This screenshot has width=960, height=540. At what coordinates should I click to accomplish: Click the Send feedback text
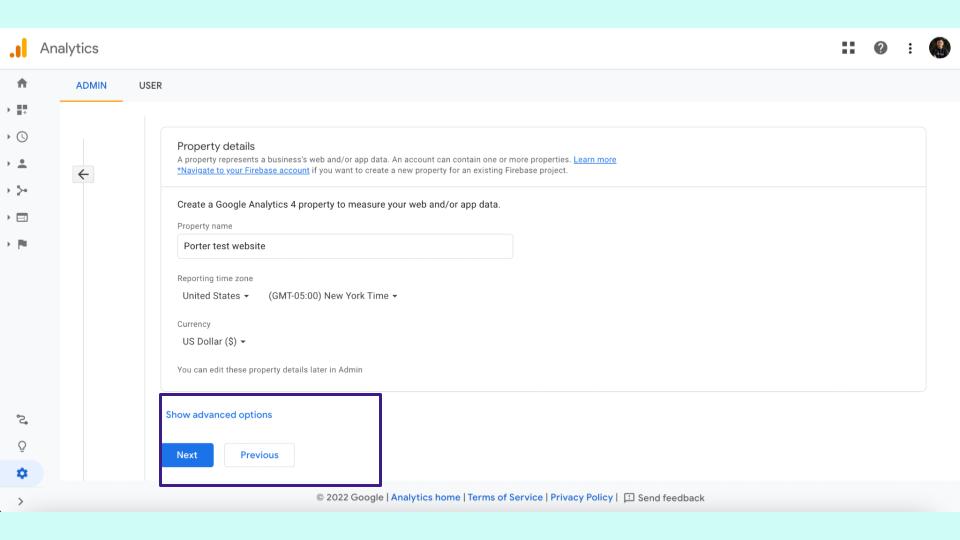point(671,498)
